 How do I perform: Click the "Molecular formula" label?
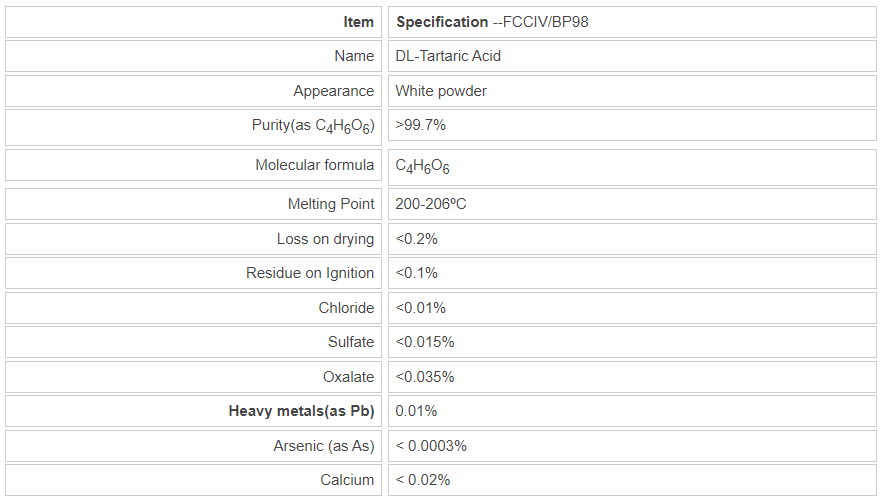click(314, 165)
